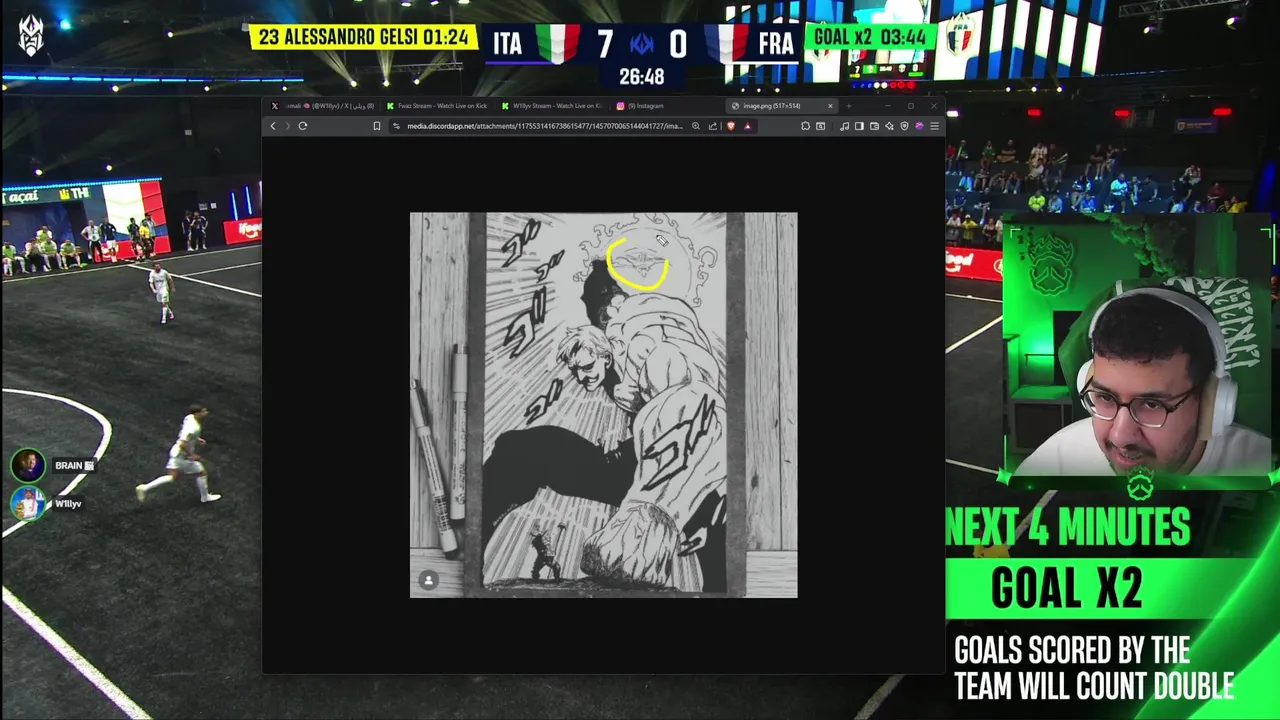This screenshot has width=1280, height=720.
Task: Switch to the X (@W1llyv) tab
Action: tap(323, 106)
